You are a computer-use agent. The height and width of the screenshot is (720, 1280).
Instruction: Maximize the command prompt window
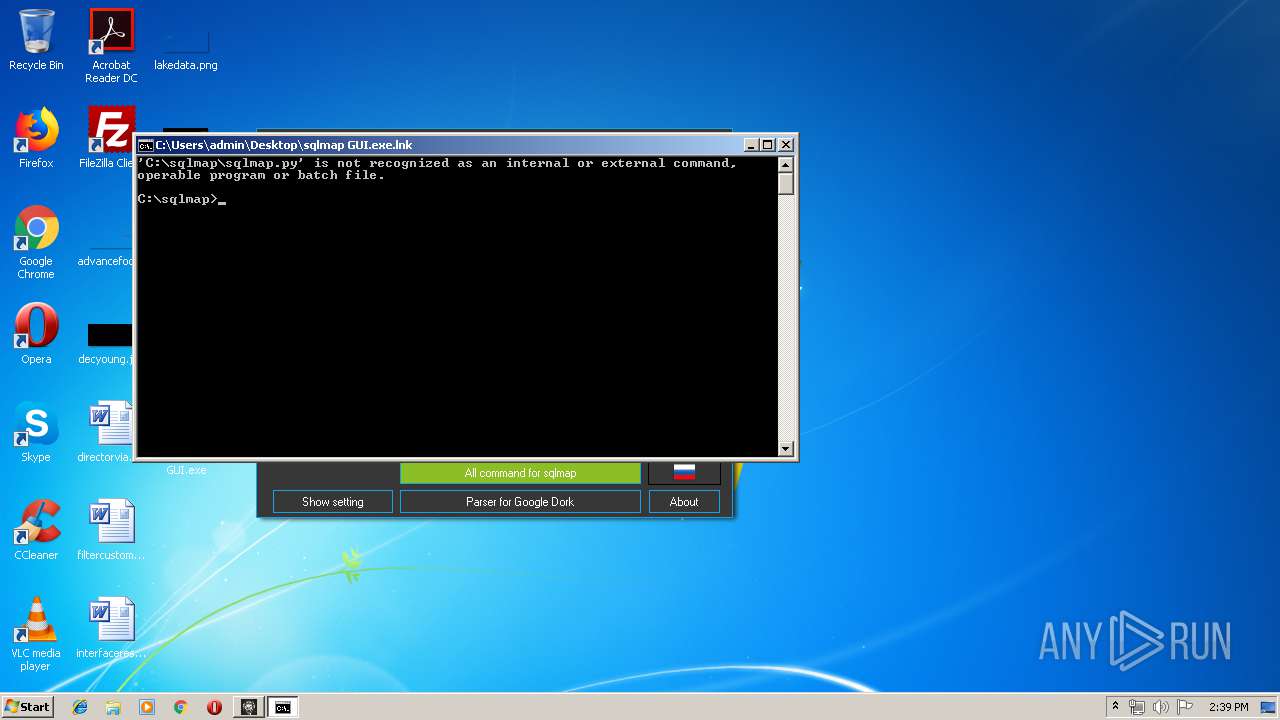click(x=768, y=145)
